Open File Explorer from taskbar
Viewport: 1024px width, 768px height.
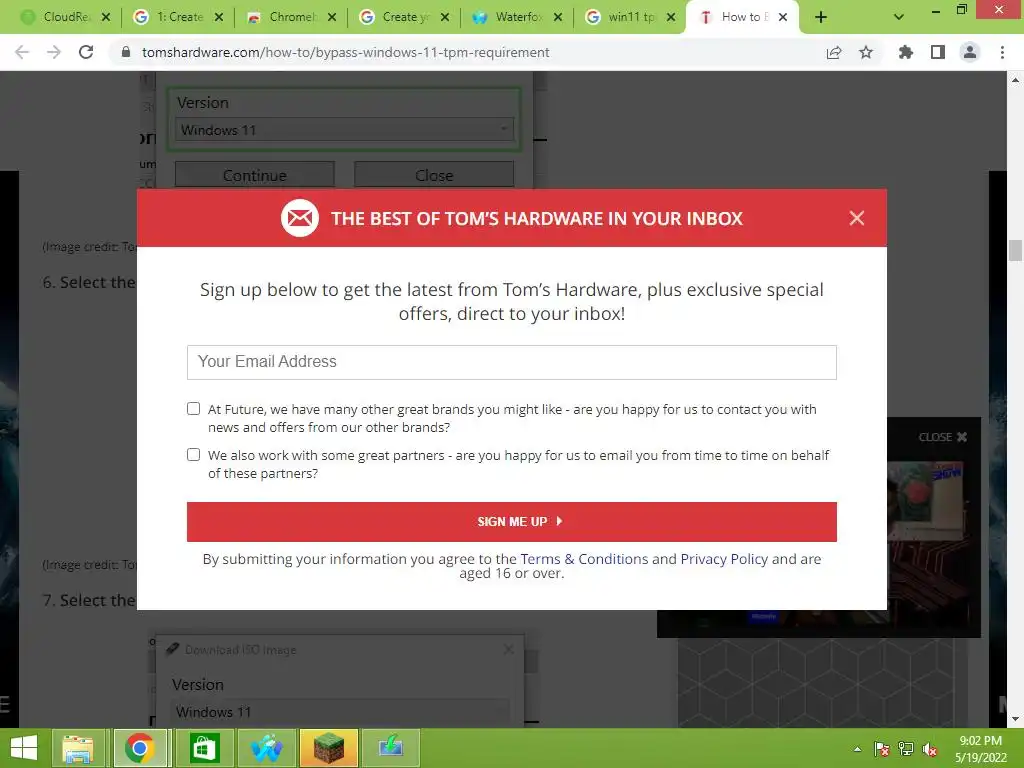pos(78,748)
